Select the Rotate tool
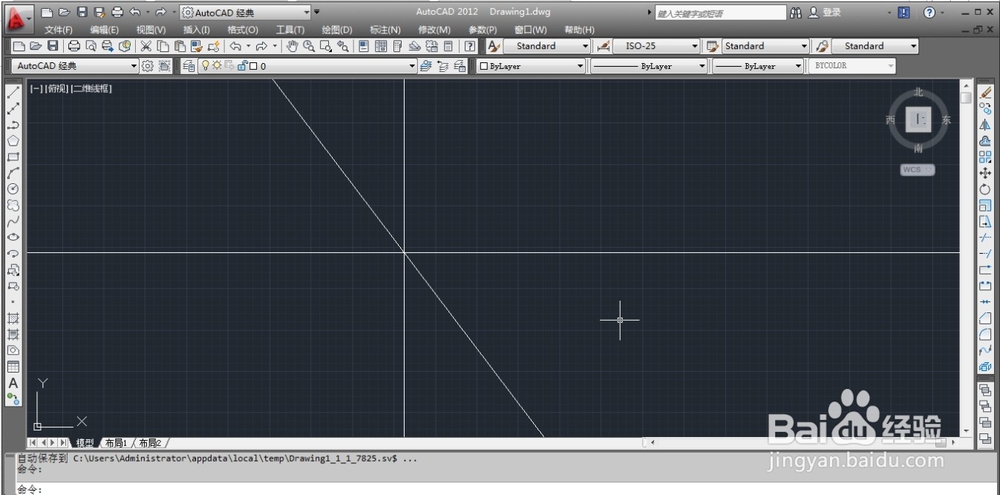This screenshot has height=495, width=1000. coord(985,189)
